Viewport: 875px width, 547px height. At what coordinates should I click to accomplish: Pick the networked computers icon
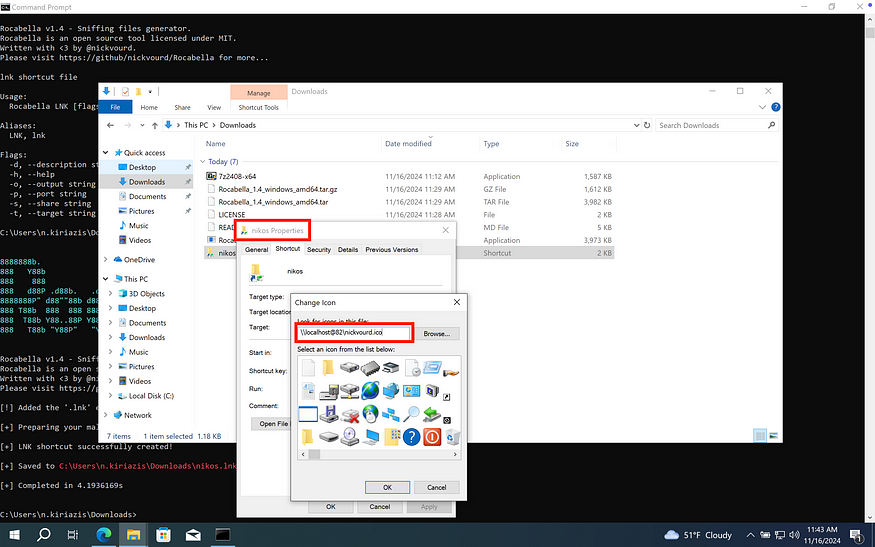(391, 414)
